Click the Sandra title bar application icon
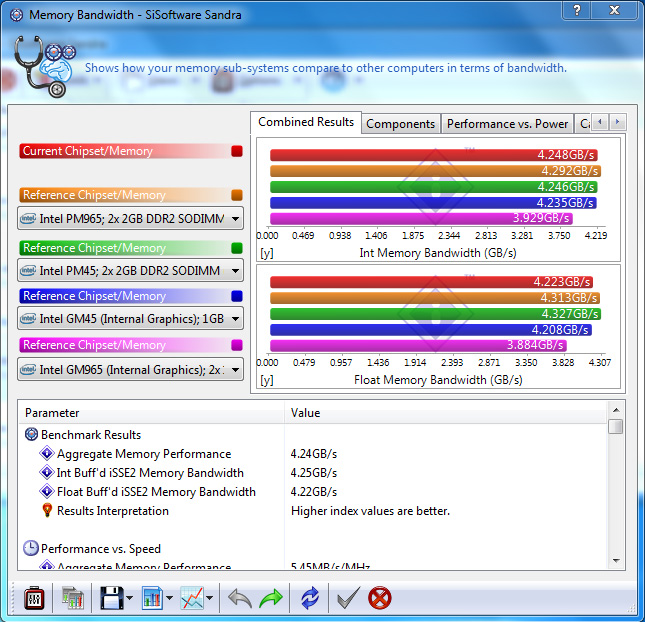The height and width of the screenshot is (622, 645). point(16,15)
